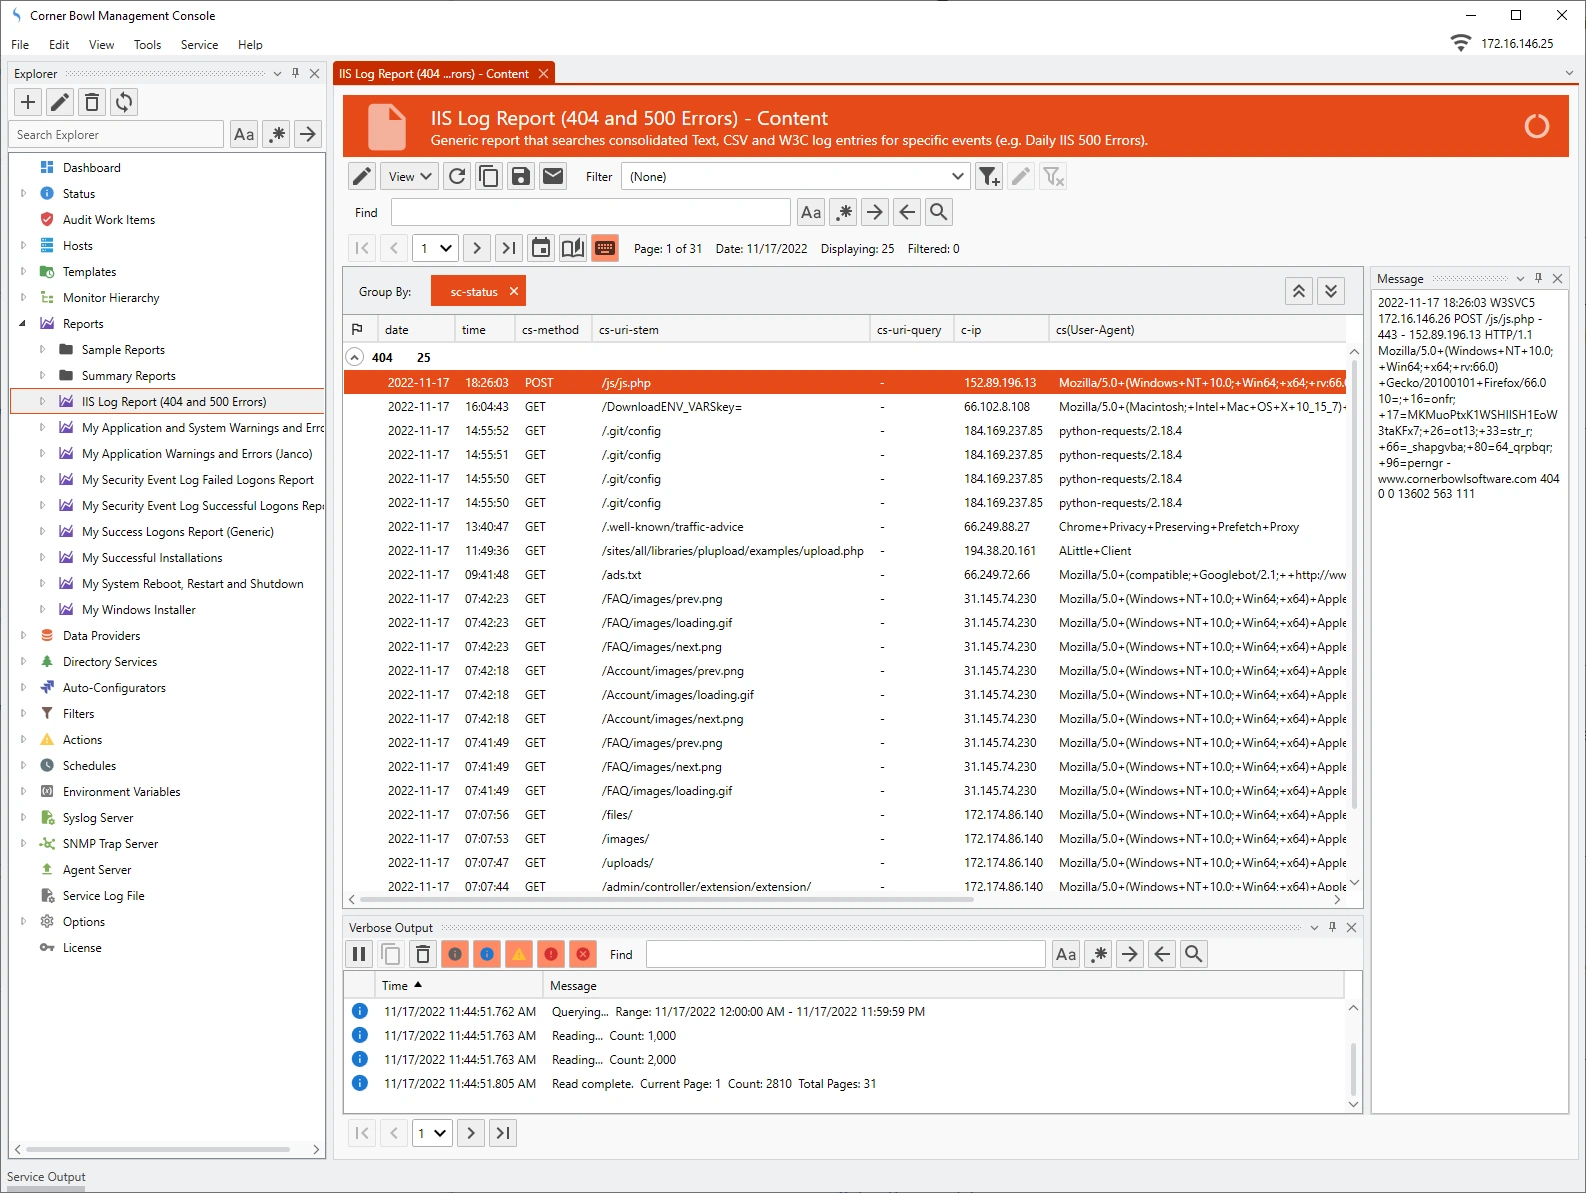Clear the Verbose Output with the trash icon
Viewport: 1586px width, 1193px height.
(x=423, y=955)
